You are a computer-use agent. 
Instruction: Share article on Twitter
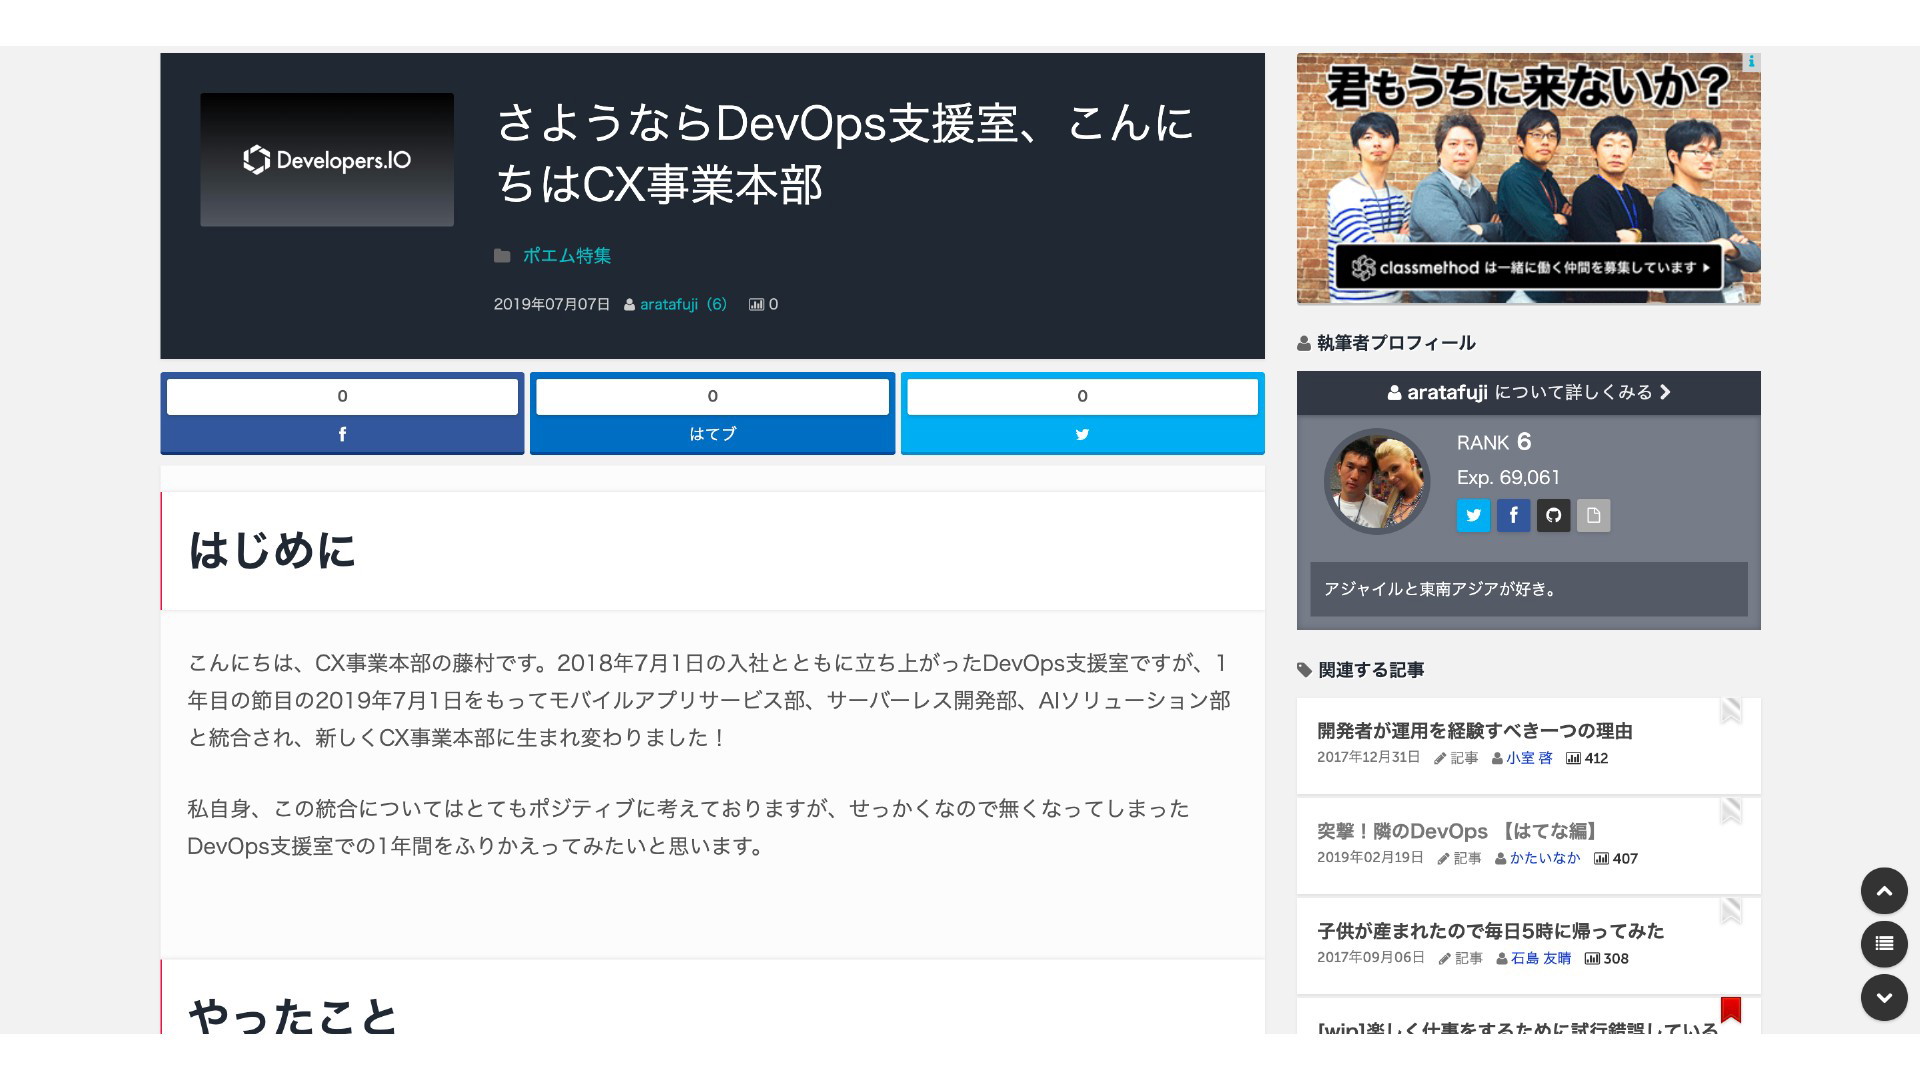point(1082,434)
